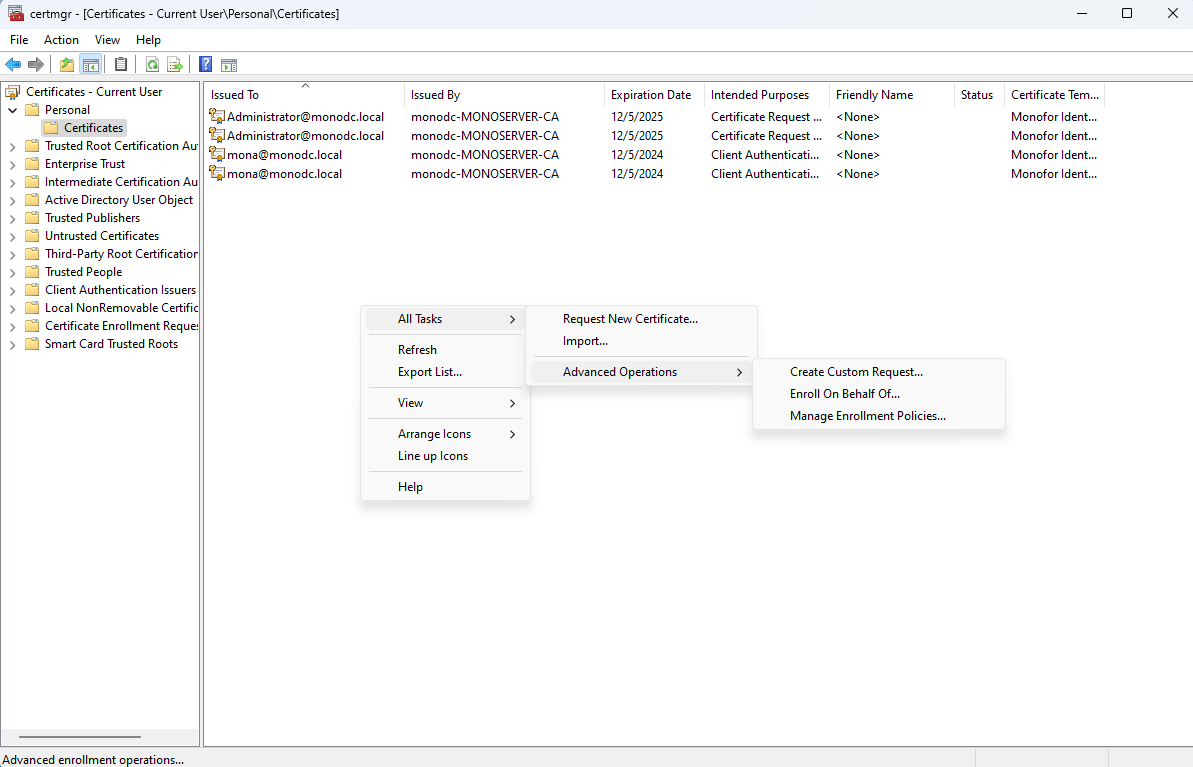This screenshot has width=1193, height=767.
Task: Click Request New Certificate menu entry
Action: coord(630,319)
